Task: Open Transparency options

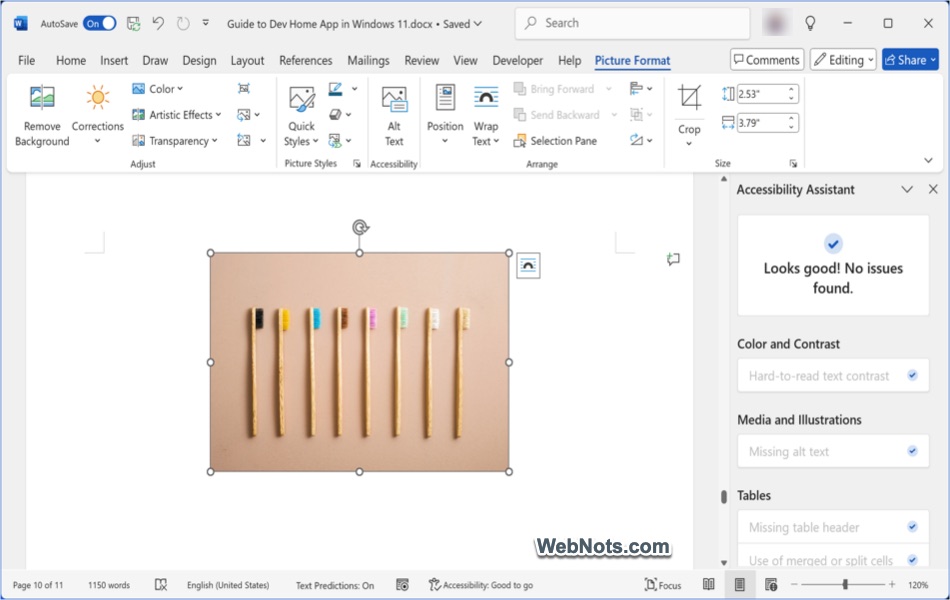Action: (x=175, y=141)
